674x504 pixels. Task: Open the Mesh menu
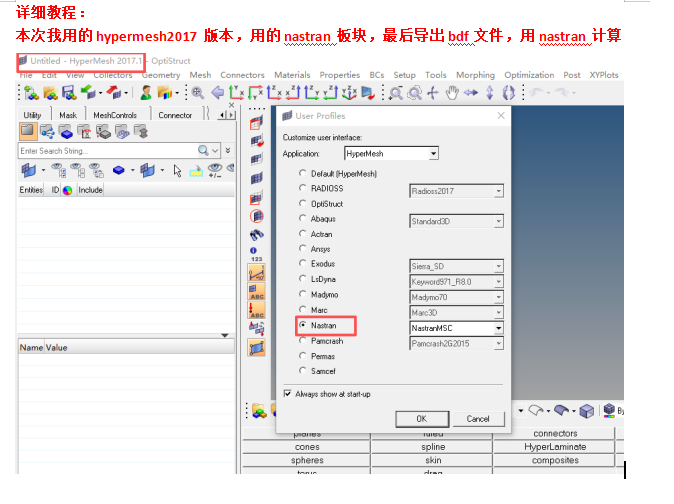pyautogui.click(x=200, y=75)
